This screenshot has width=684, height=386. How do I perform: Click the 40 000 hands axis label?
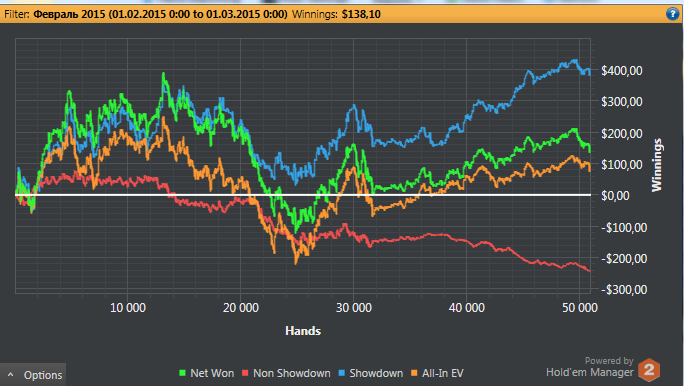point(467,308)
